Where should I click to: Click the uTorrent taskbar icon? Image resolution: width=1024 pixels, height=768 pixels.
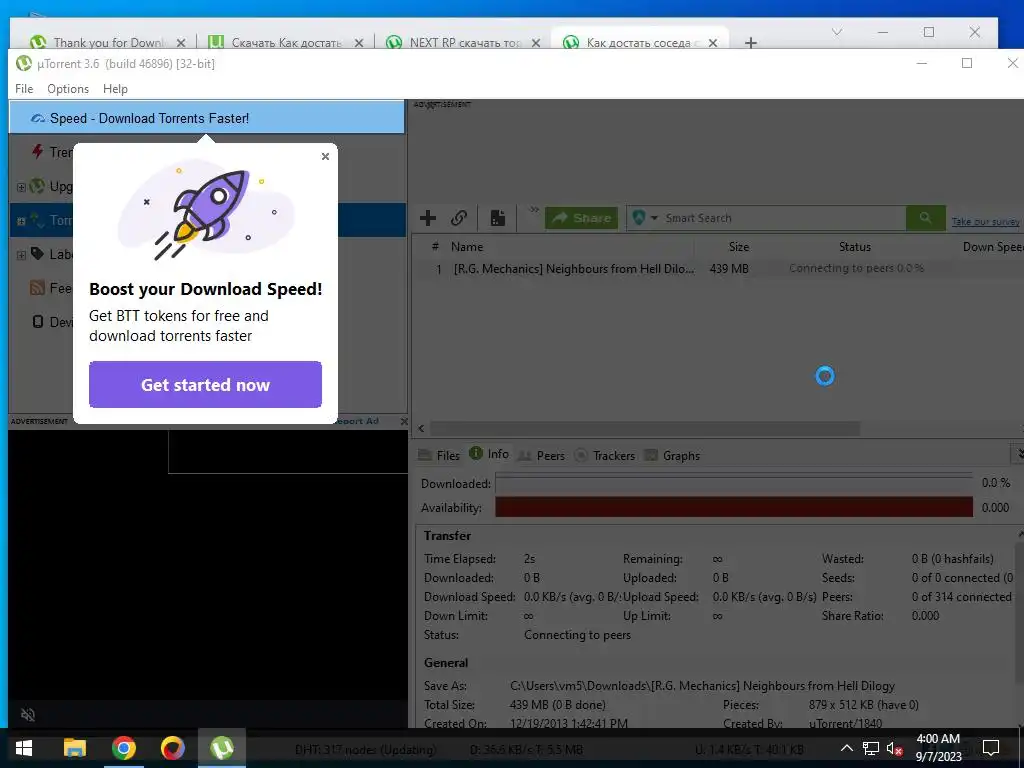click(x=222, y=748)
